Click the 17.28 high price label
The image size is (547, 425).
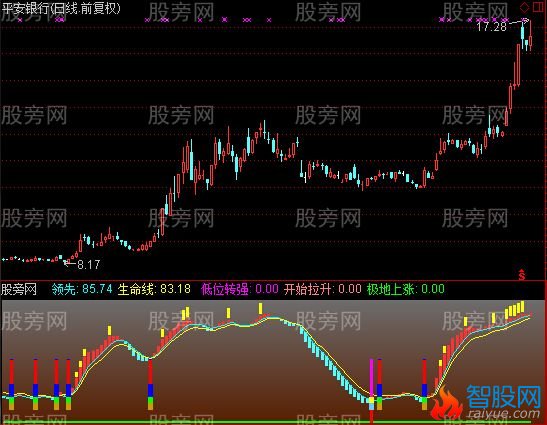click(x=491, y=27)
